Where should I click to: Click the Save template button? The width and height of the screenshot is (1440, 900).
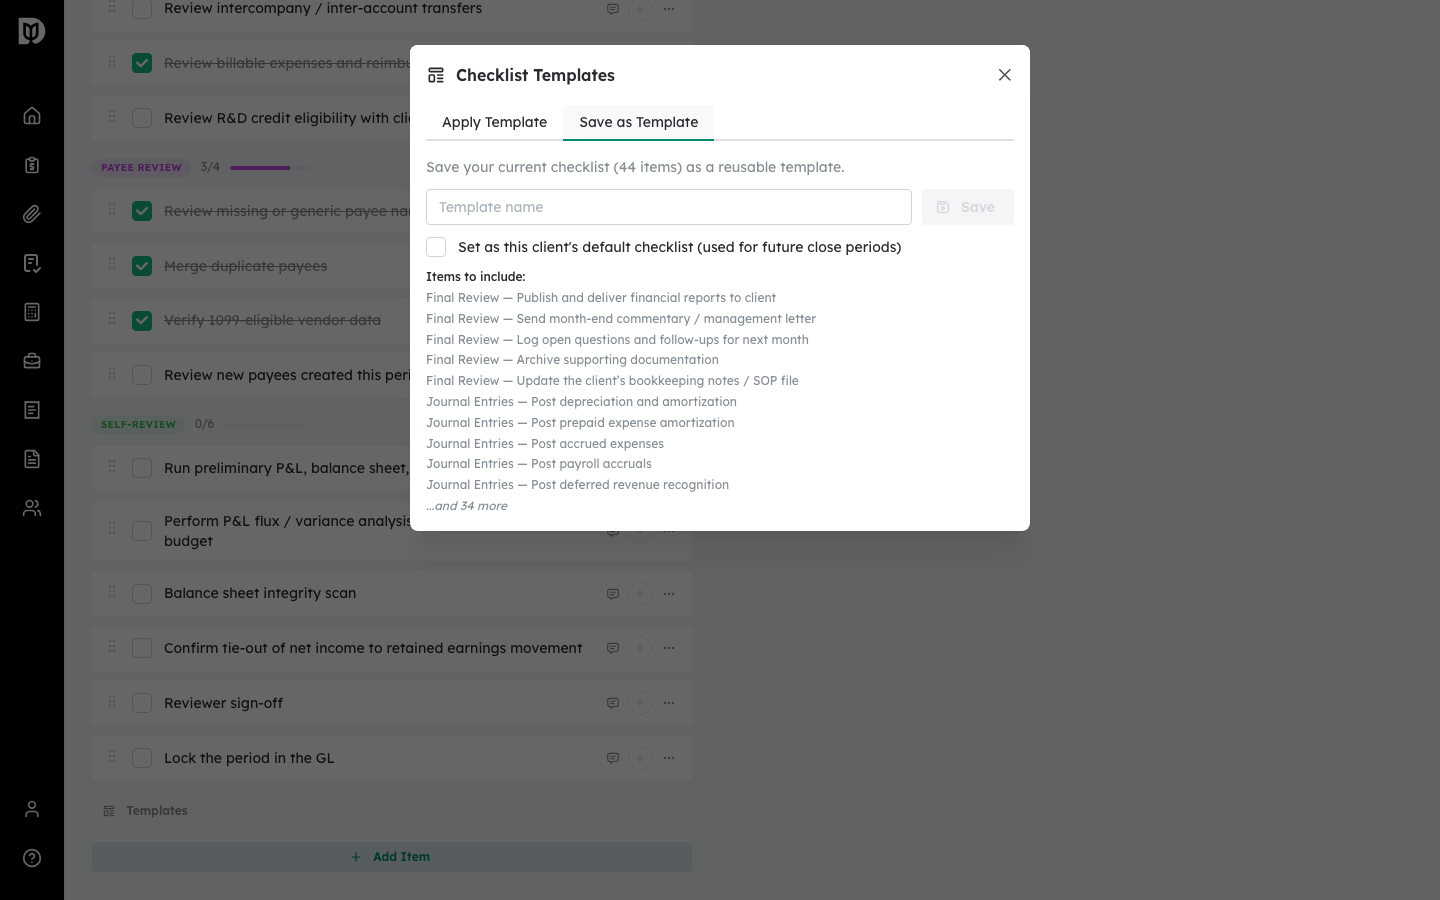(x=968, y=207)
